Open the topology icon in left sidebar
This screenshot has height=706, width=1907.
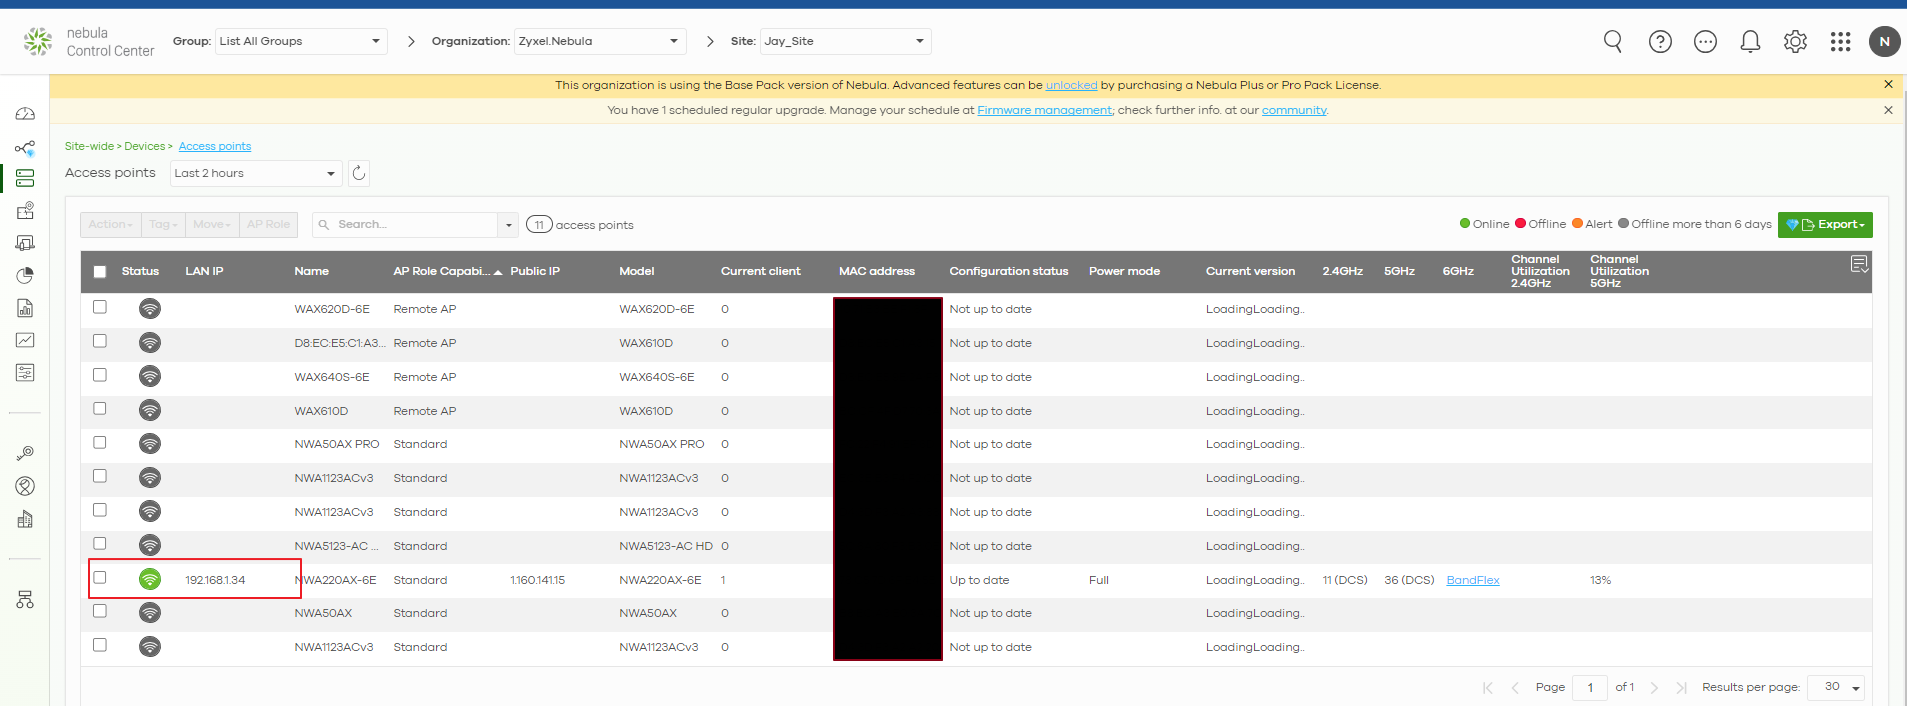tap(25, 149)
